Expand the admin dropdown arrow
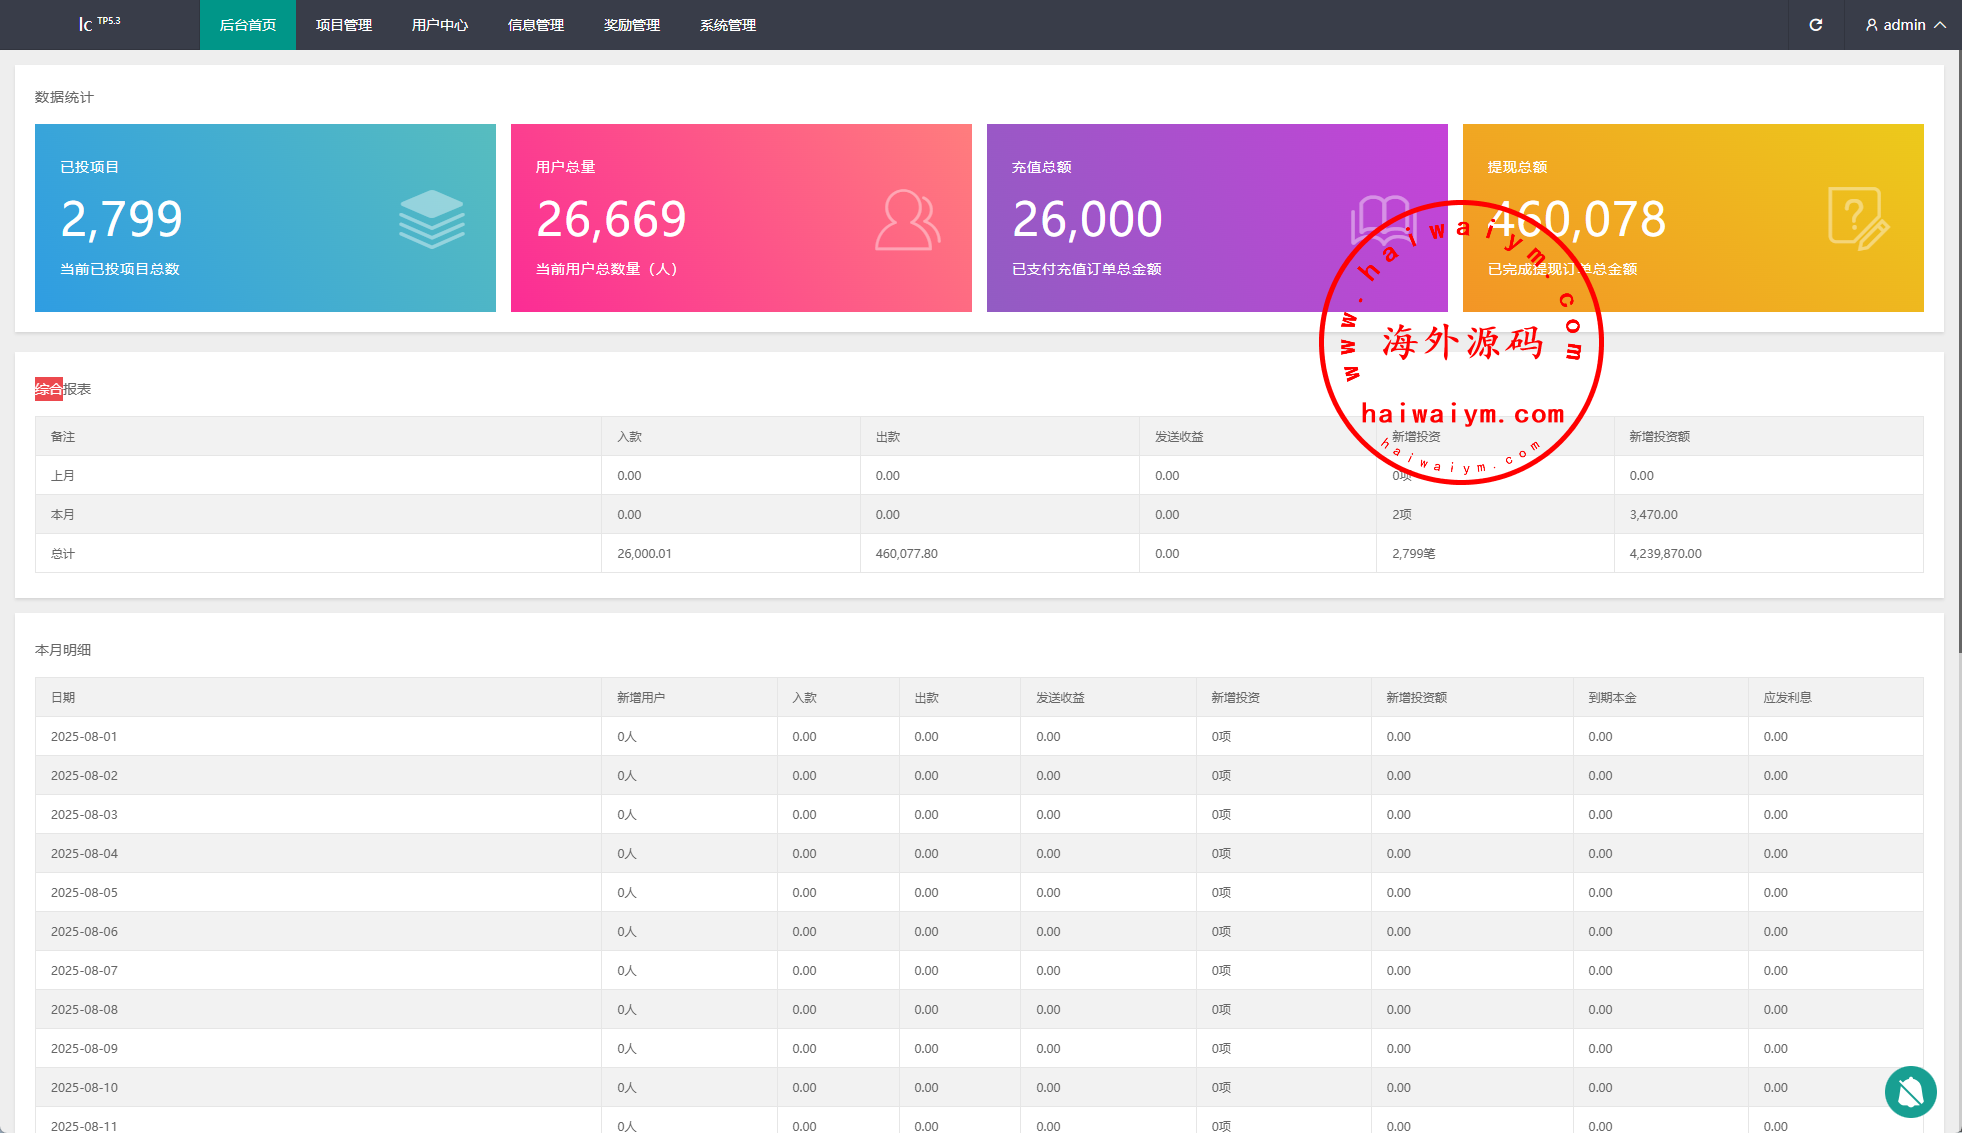Viewport: 1962px width, 1133px height. click(1940, 25)
